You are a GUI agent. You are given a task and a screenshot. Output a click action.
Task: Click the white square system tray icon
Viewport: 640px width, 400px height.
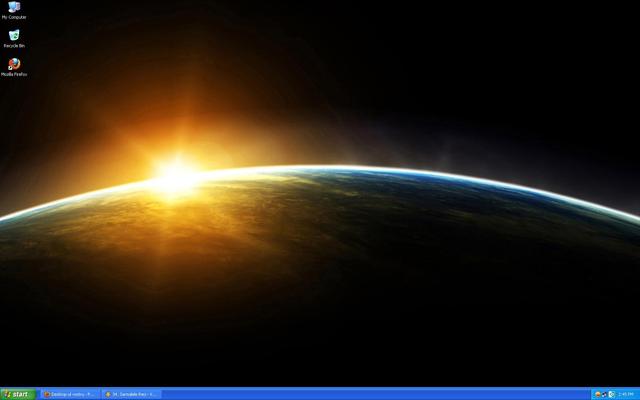pos(611,394)
